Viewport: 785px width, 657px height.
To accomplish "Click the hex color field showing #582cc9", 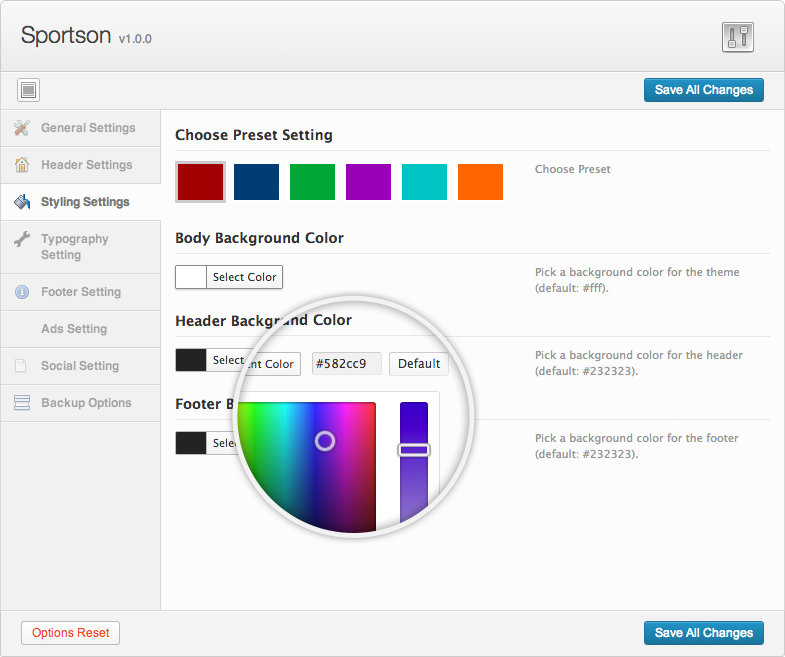I will coord(346,364).
